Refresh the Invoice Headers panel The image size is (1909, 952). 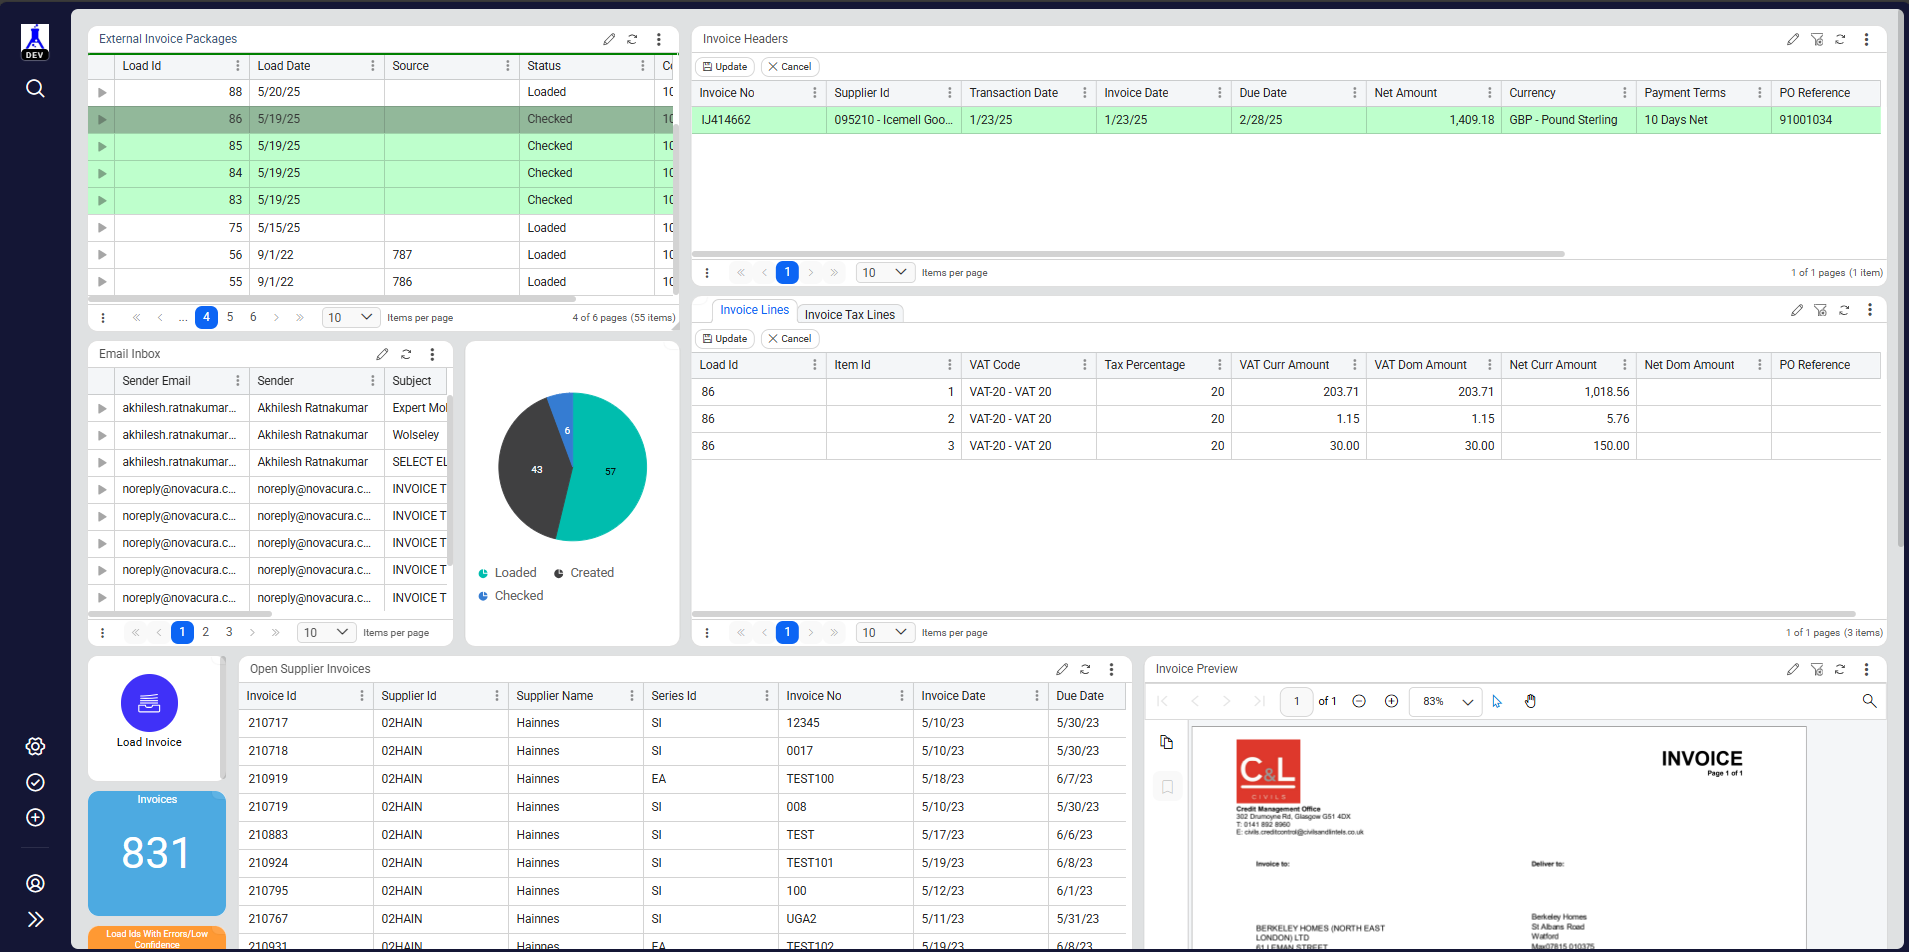[x=1840, y=39]
